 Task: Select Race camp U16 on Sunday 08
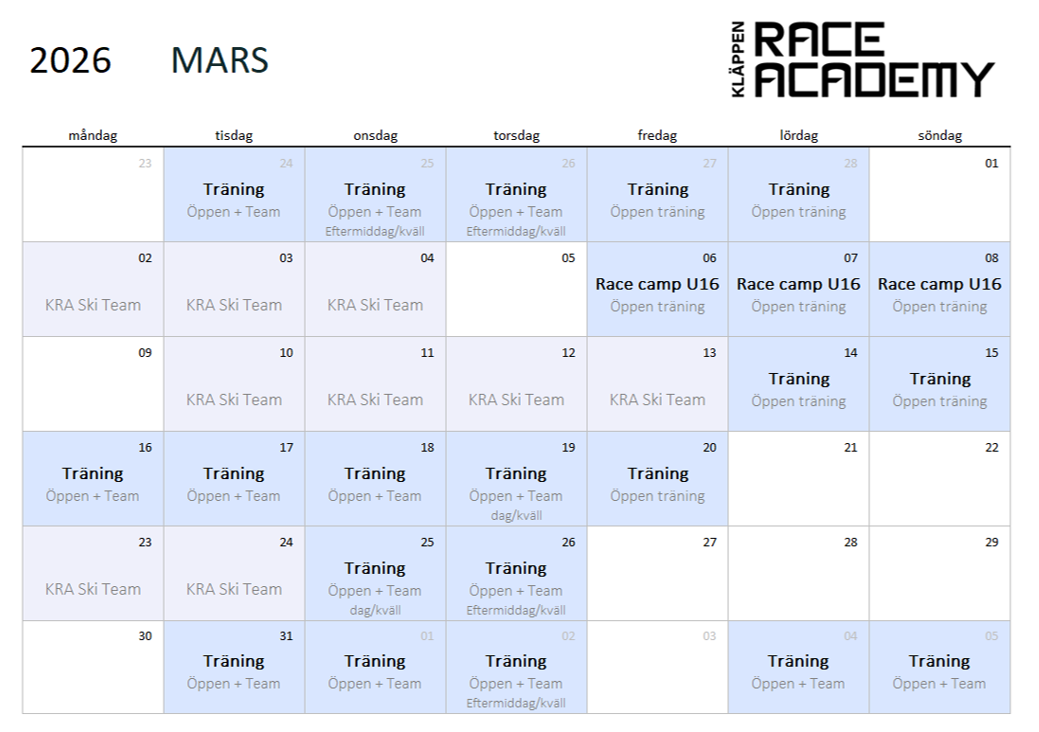939,284
